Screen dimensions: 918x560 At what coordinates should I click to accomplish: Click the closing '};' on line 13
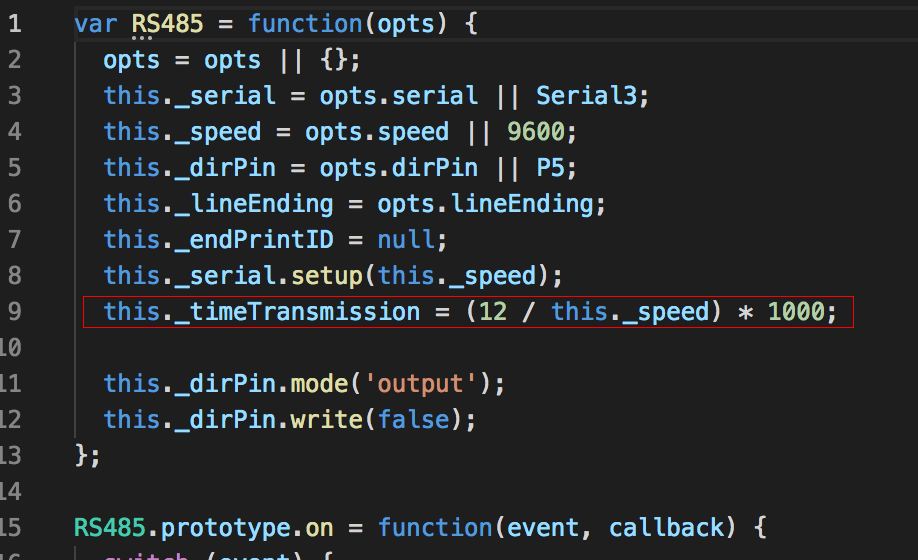[88, 455]
